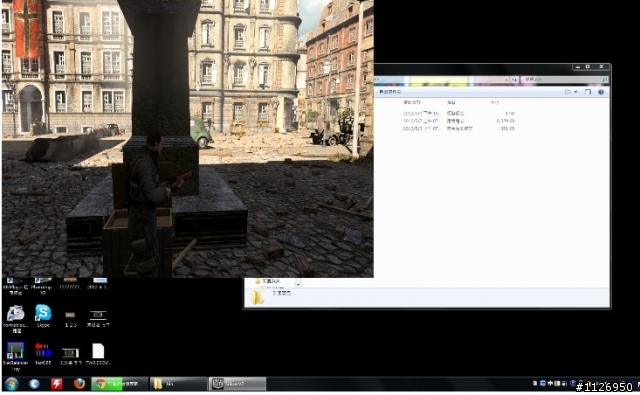Click the magnifier icon in Explorer search
Image resolution: width=640 pixels, height=395 pixels.
604,80
